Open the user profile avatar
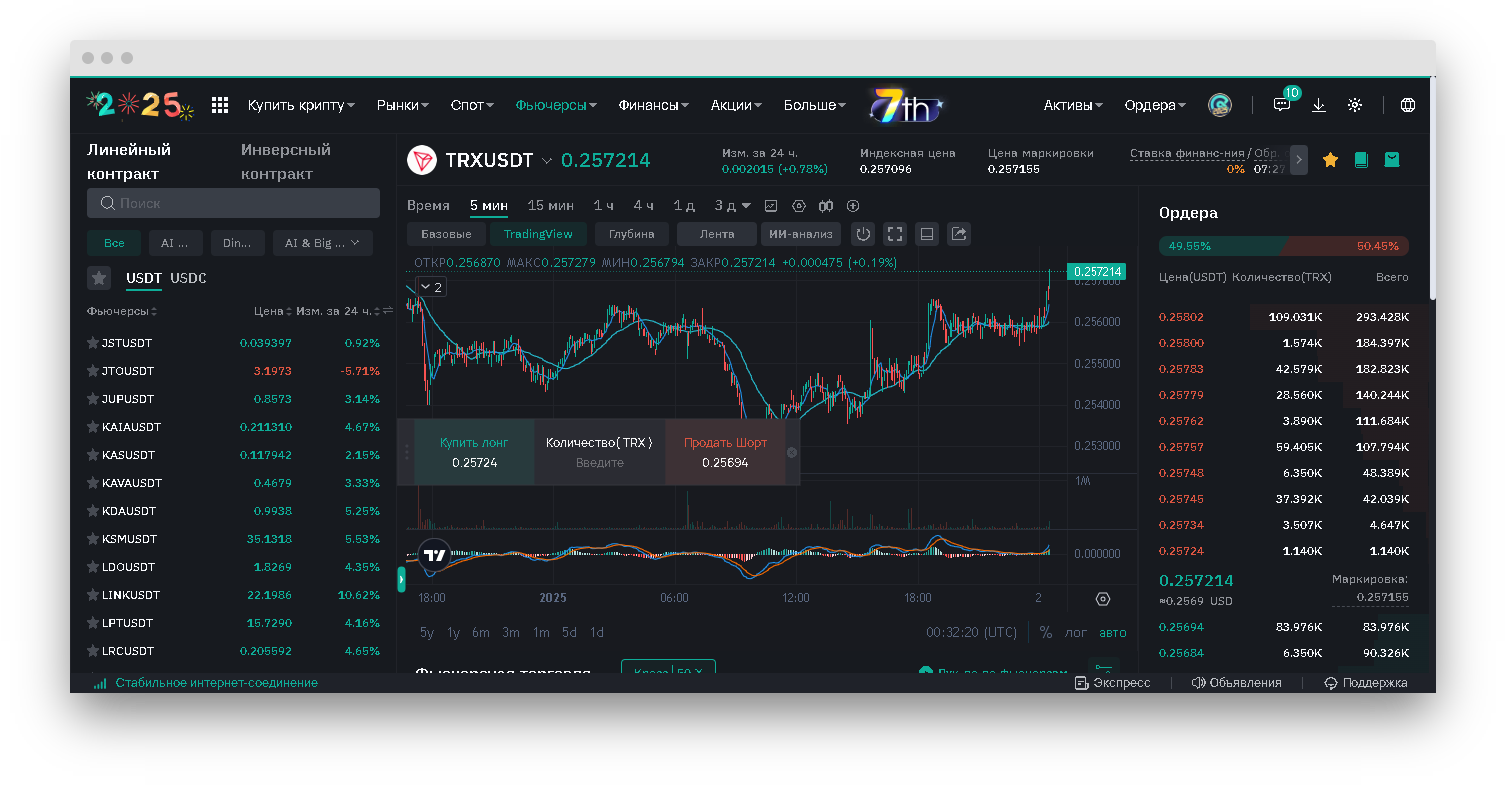Viewport: 1506px width, 793px height. (x=1220, y=105)
